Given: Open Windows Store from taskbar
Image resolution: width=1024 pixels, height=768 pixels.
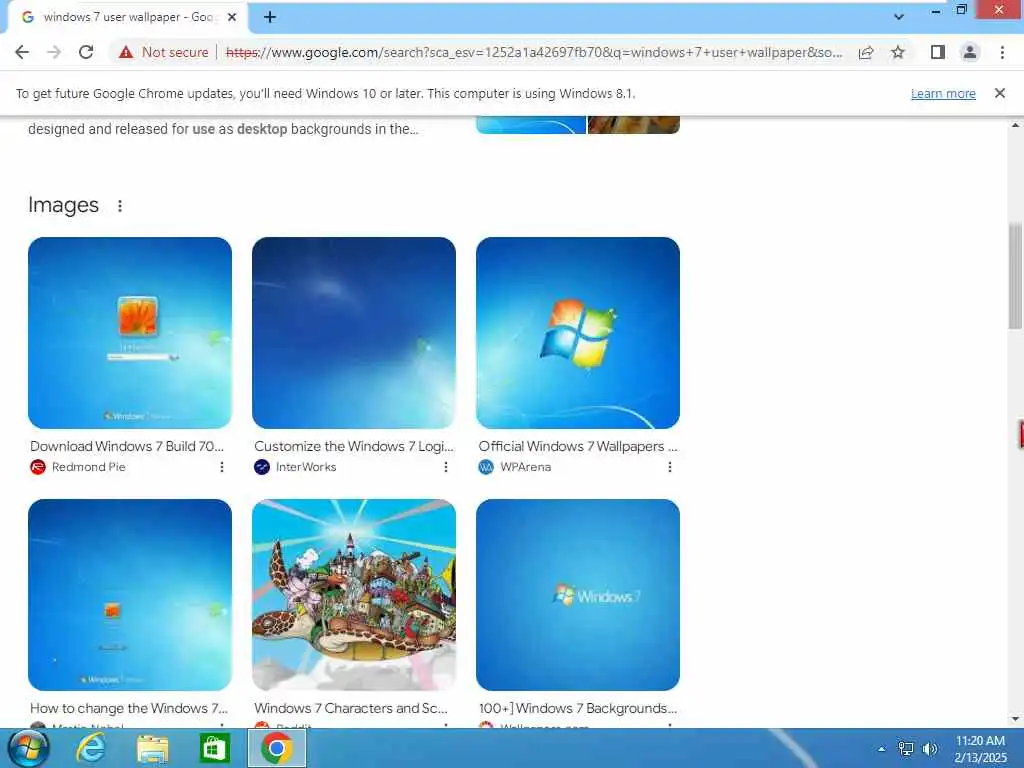Looking at the screenshot, I should point(214,748).
